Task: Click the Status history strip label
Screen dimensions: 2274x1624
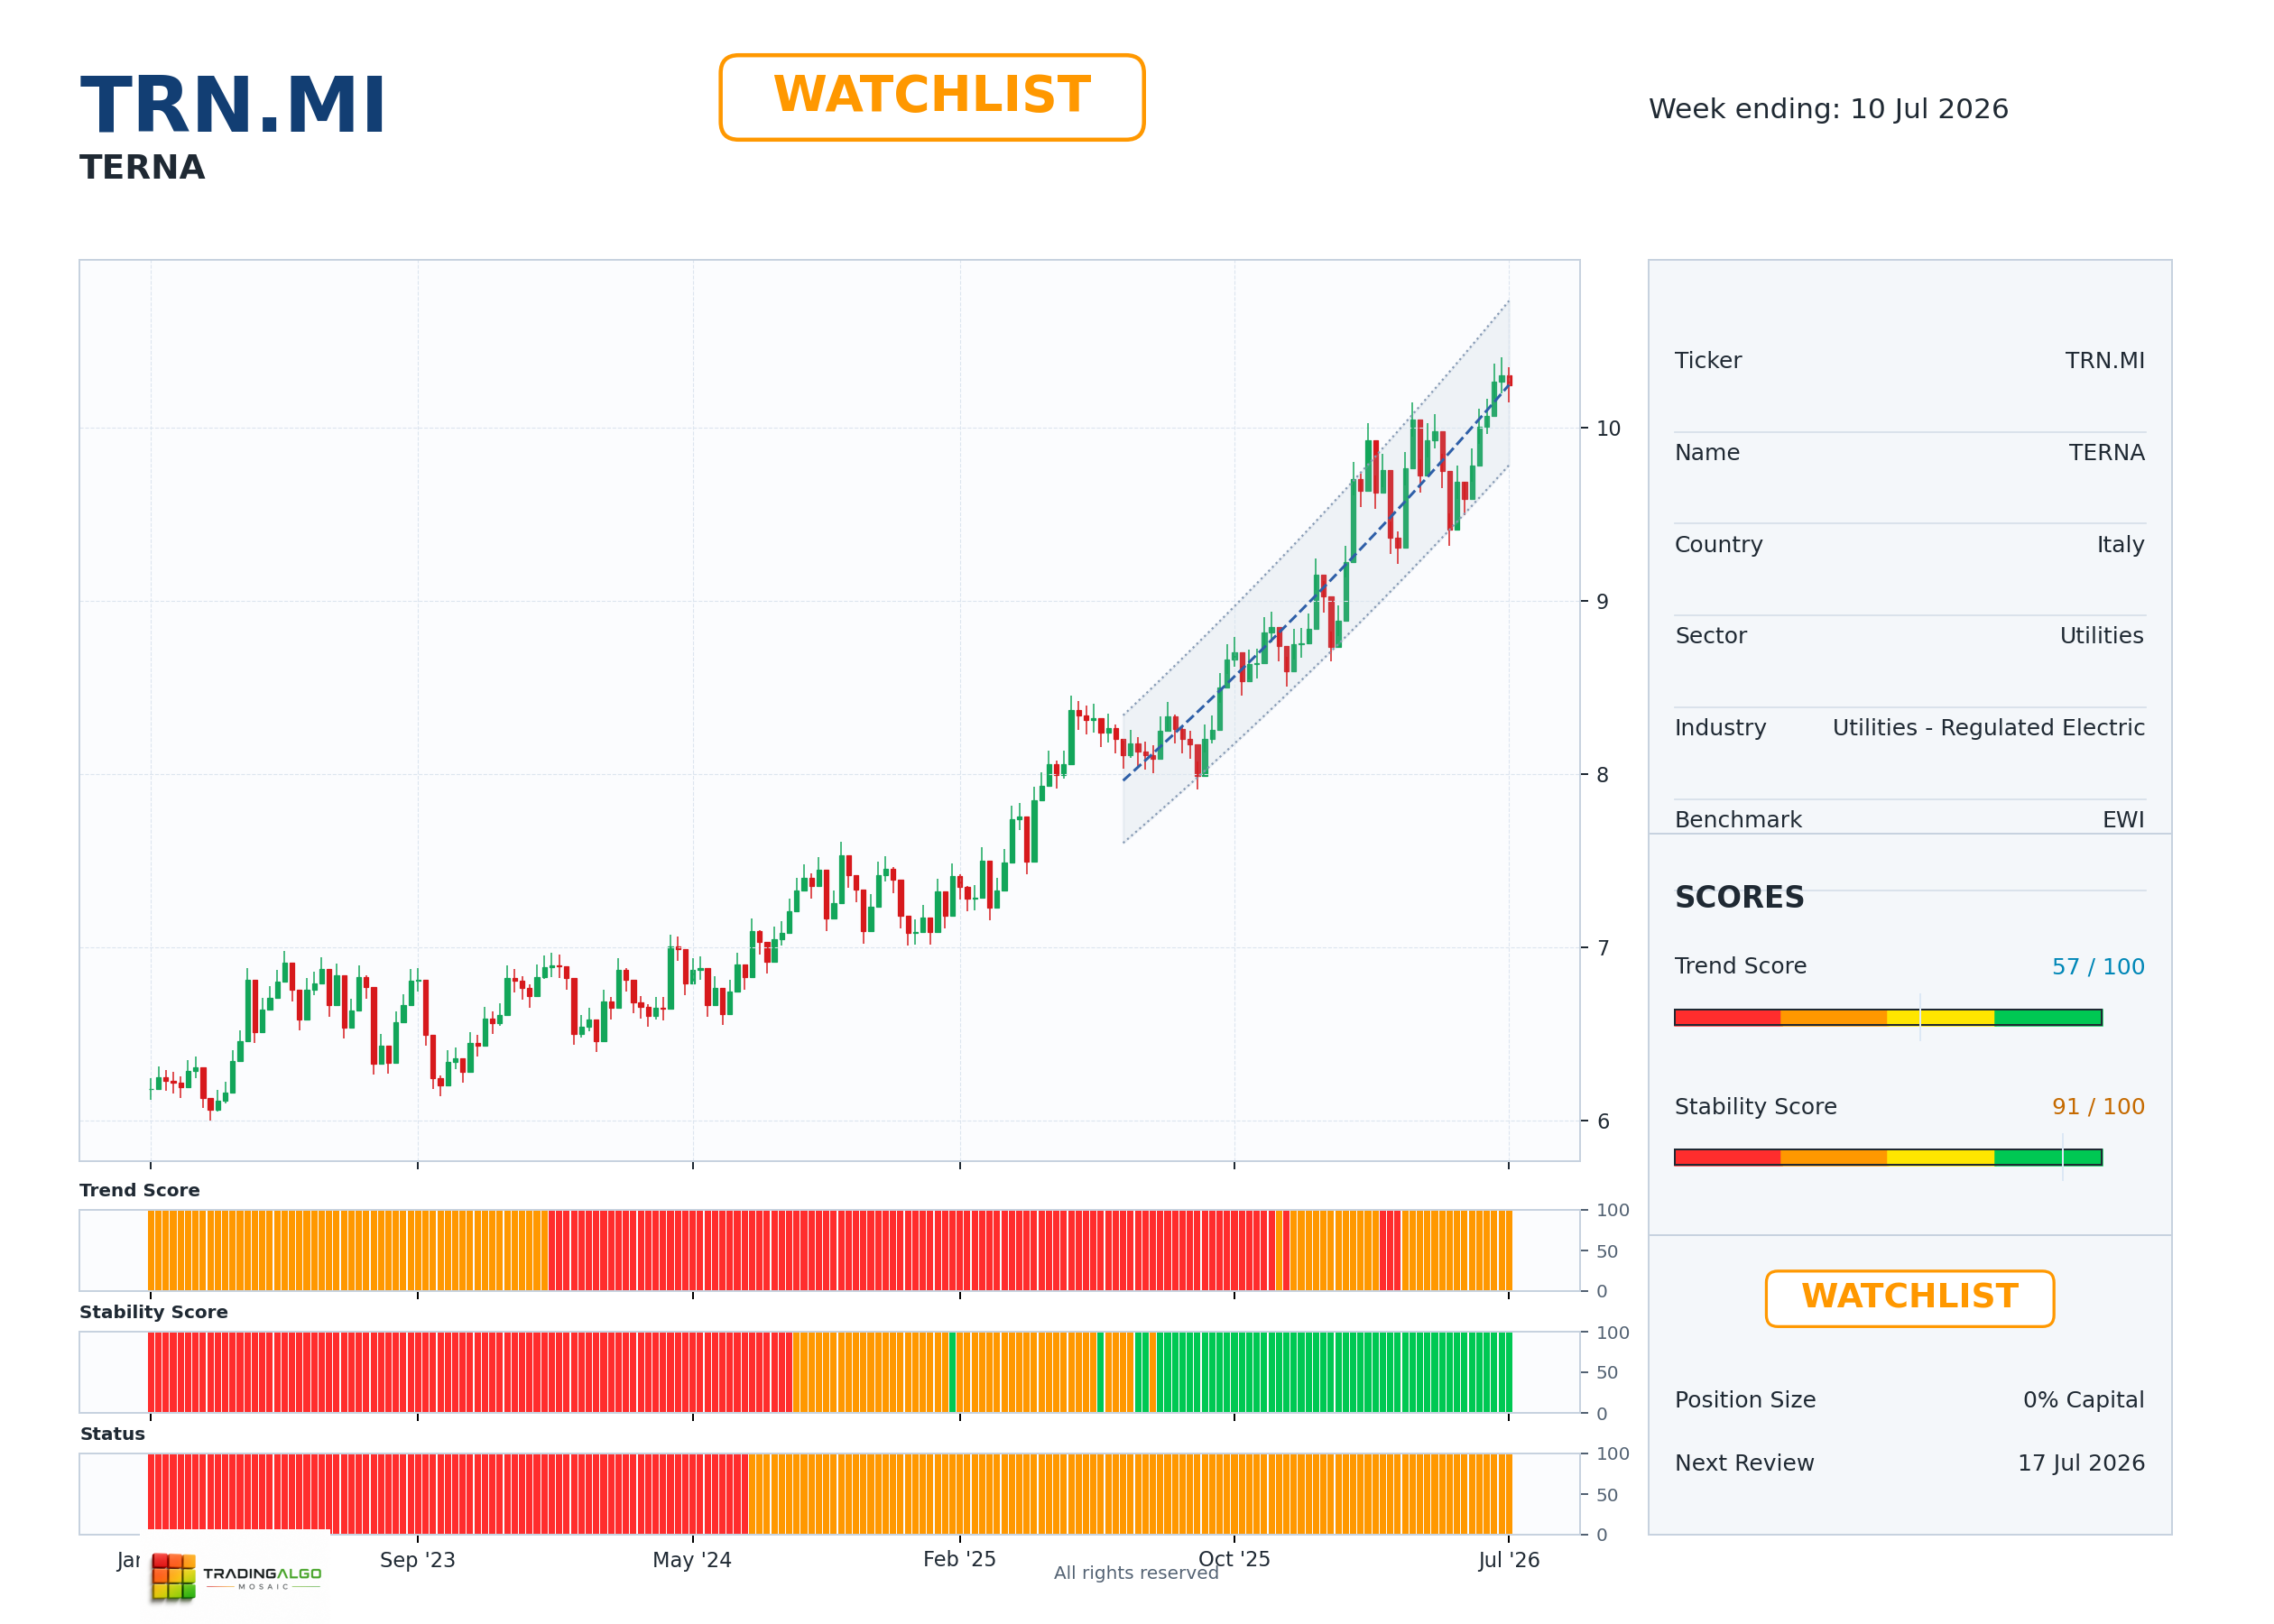Action: pos(112,1434)
